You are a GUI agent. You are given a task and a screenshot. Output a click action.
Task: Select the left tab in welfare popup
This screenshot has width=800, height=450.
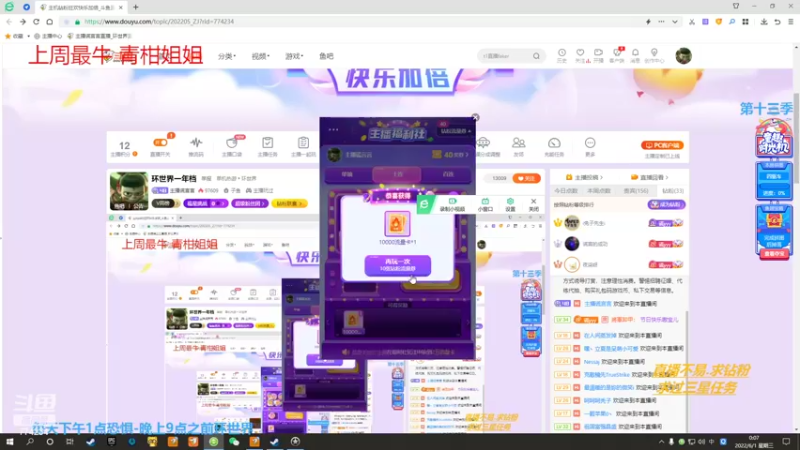coord(347,174)
